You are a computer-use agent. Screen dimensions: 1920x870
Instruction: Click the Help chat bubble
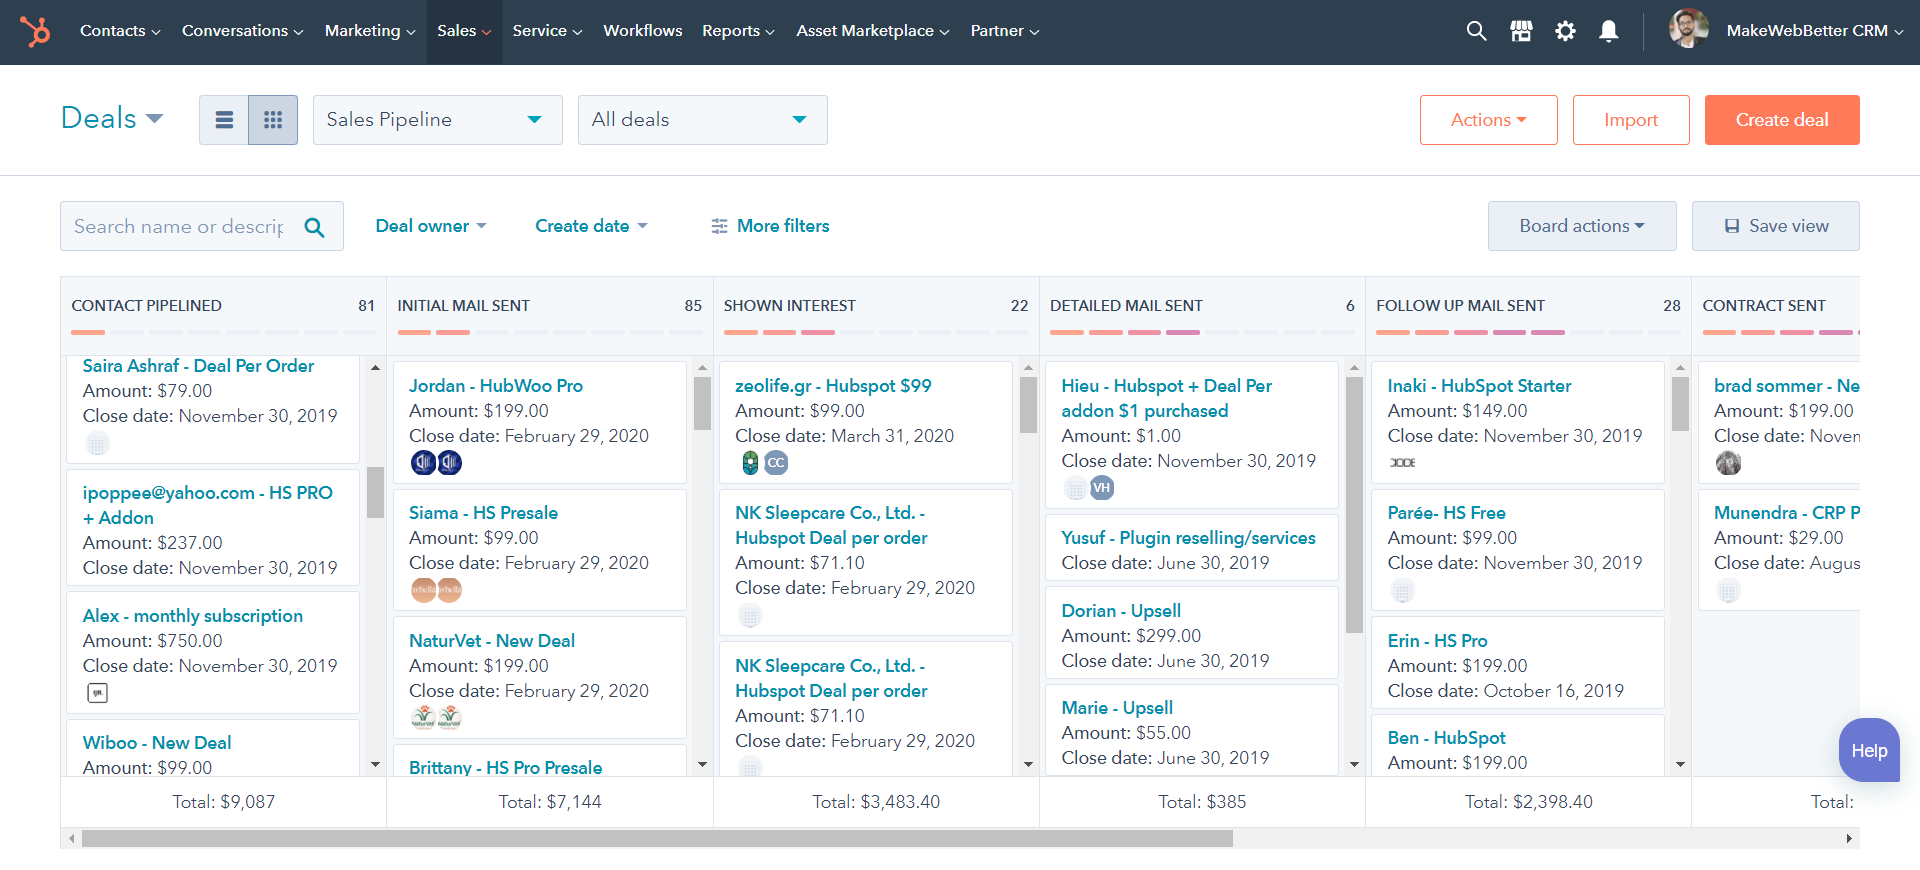(x=1868, y=751)
